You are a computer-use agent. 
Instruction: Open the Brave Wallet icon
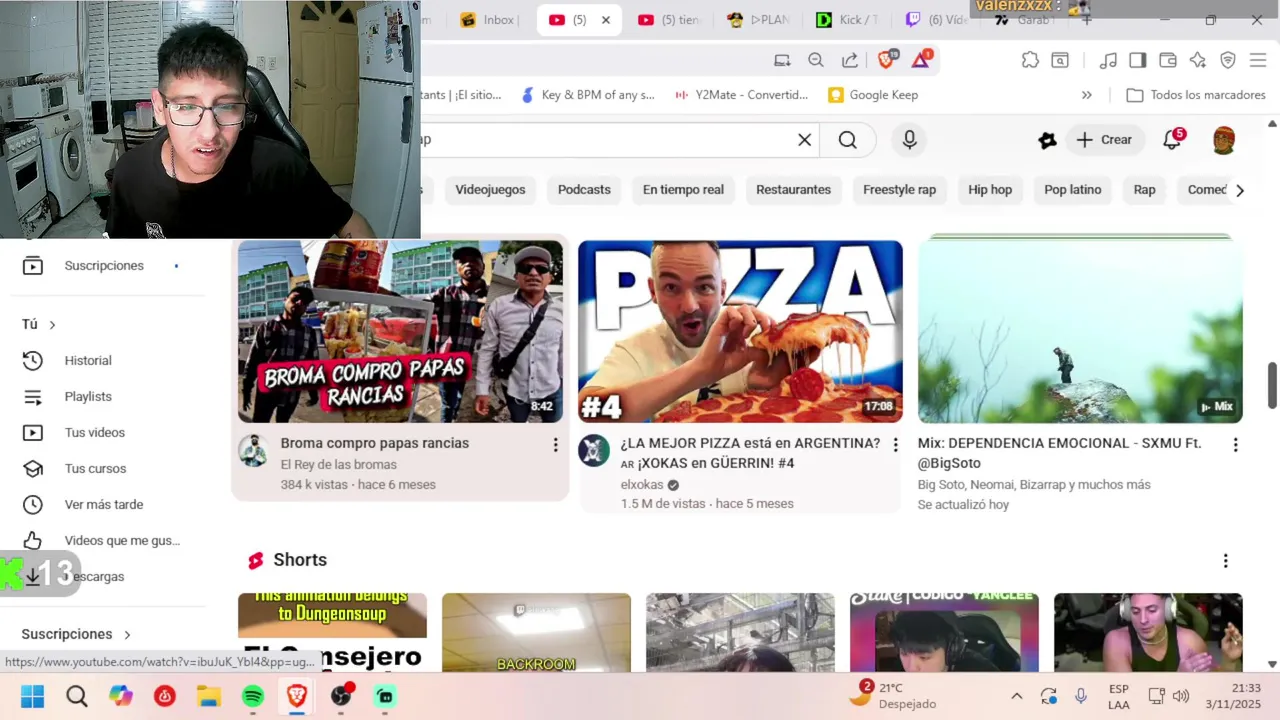point(1167,60)
